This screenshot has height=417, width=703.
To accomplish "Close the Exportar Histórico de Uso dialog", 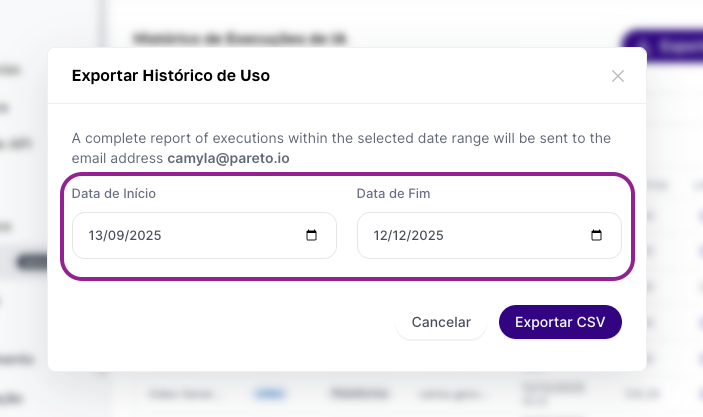I will [x=618, y=76].
